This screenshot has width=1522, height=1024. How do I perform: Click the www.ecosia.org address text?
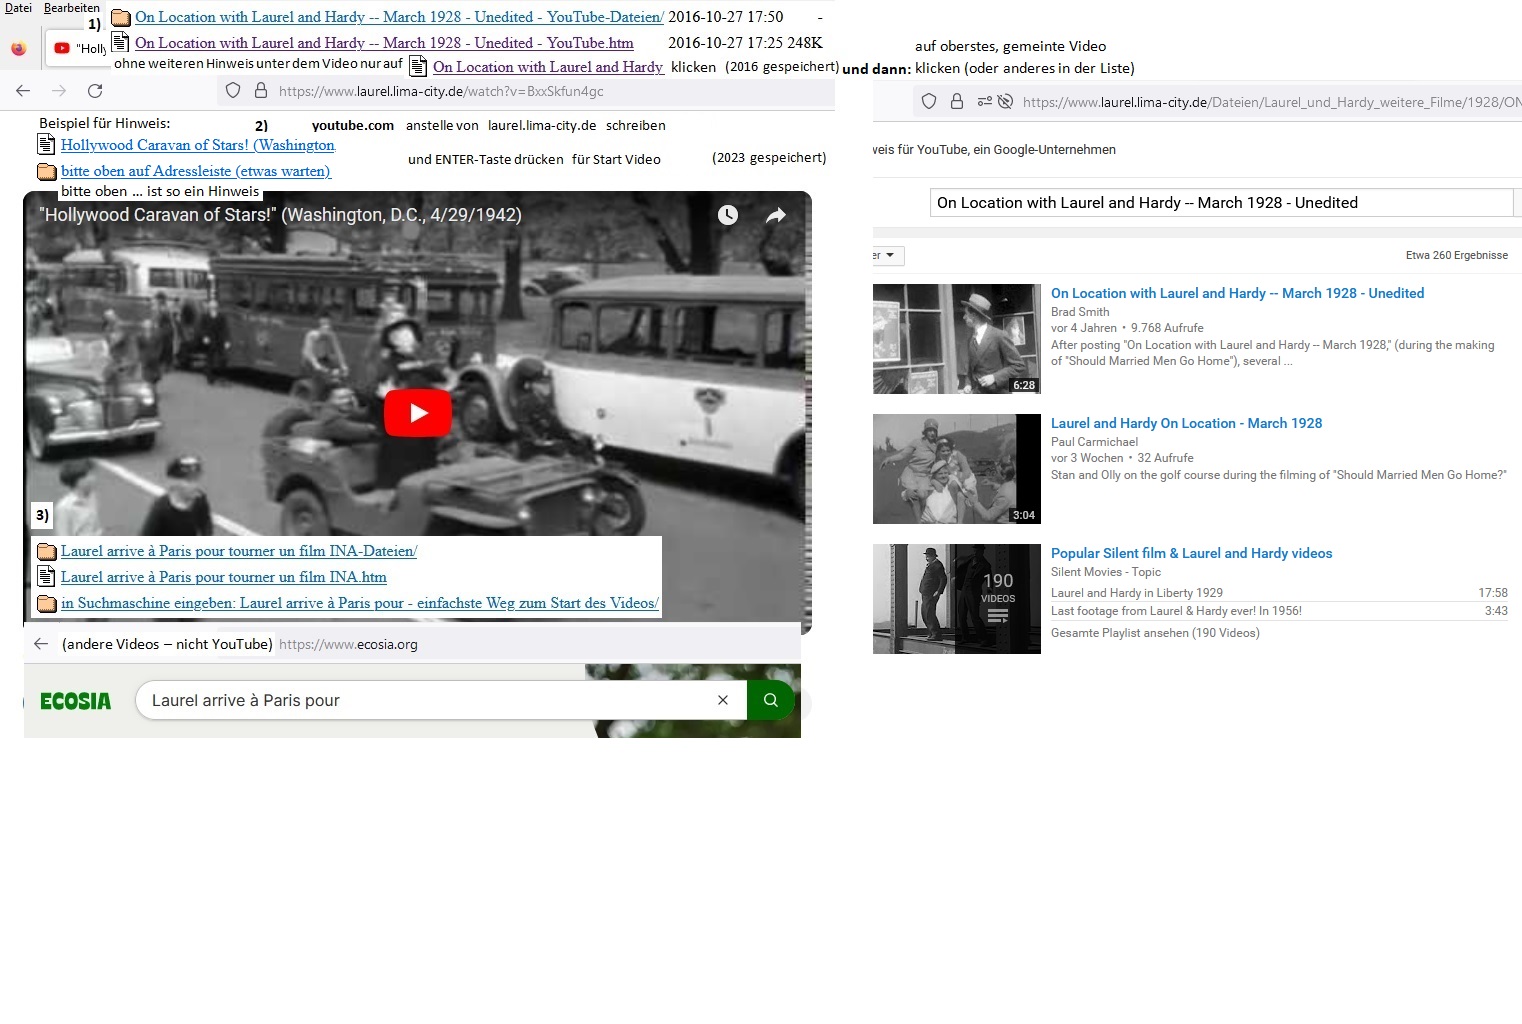tap(348, 644)
